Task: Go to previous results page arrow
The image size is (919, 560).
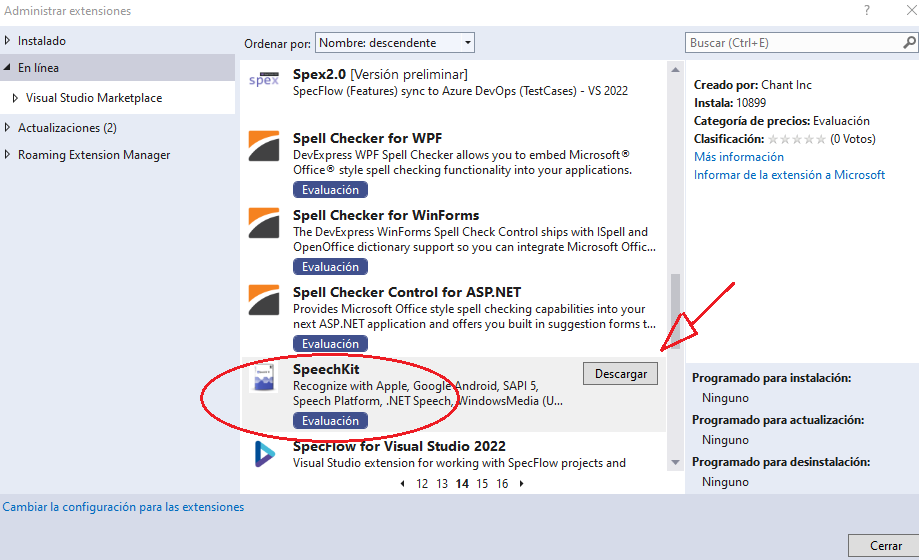Action: pos(403,484)
